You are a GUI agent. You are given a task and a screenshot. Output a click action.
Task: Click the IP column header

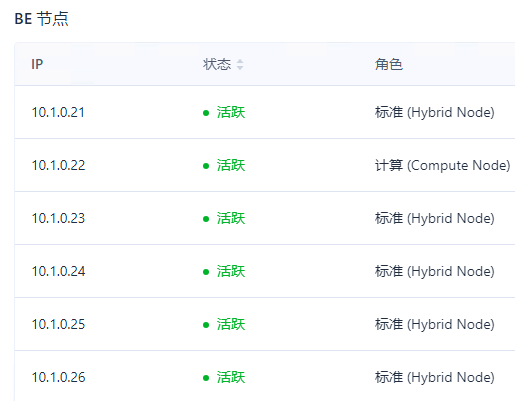(x=37, y=64)
